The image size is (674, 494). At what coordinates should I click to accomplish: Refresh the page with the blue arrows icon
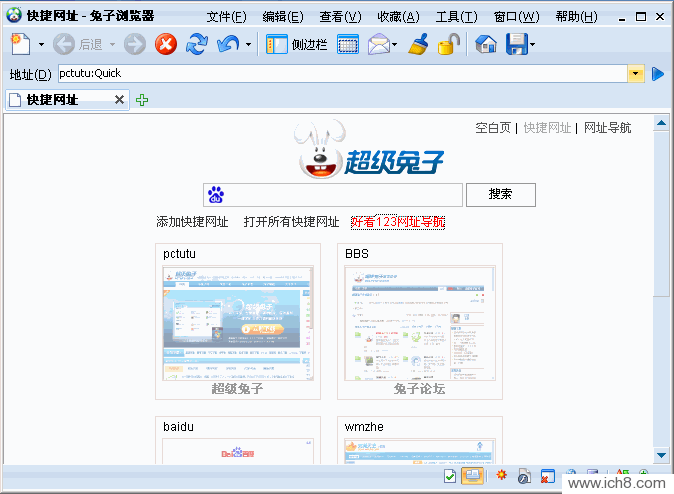pos(197,44)
